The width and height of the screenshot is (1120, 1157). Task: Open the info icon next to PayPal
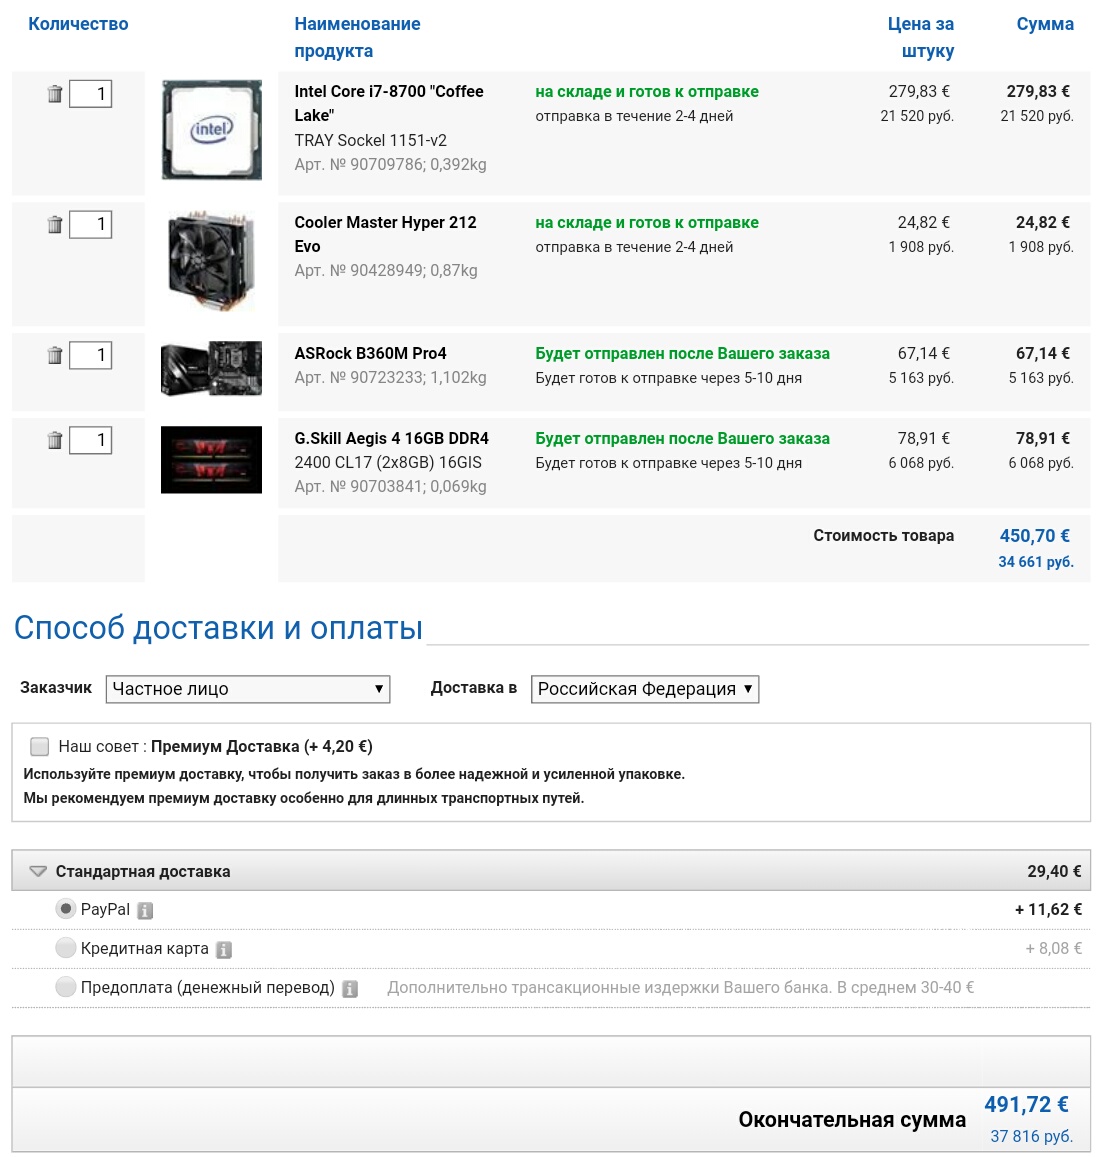(145, 911)
